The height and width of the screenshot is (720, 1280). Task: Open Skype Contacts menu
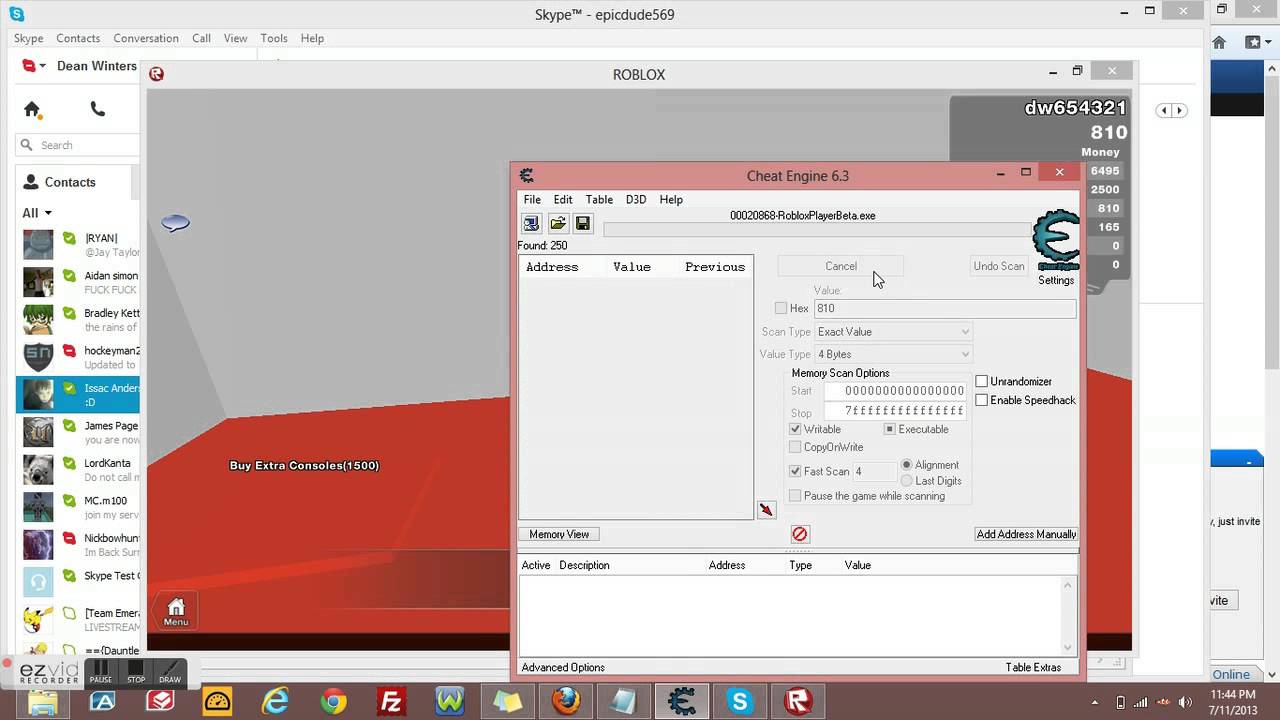point(78,38)
